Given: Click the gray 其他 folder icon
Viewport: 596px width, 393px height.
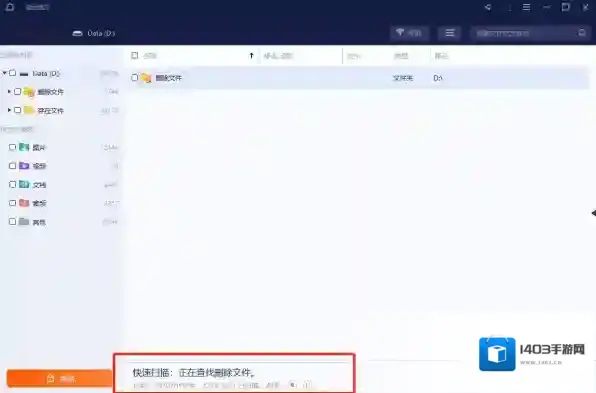Looking at the screenshot, I should (x=24, y=221).
